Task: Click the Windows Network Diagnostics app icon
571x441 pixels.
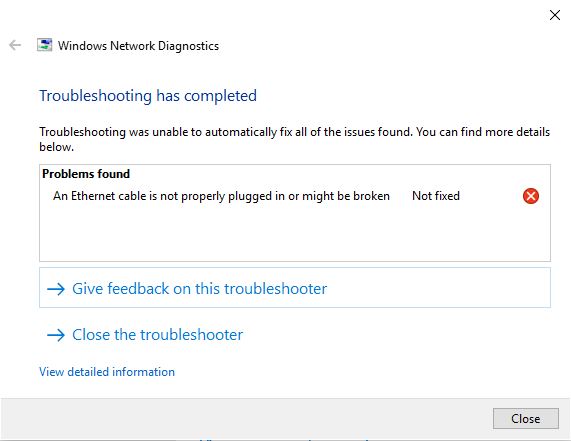Action: [44, 45]
